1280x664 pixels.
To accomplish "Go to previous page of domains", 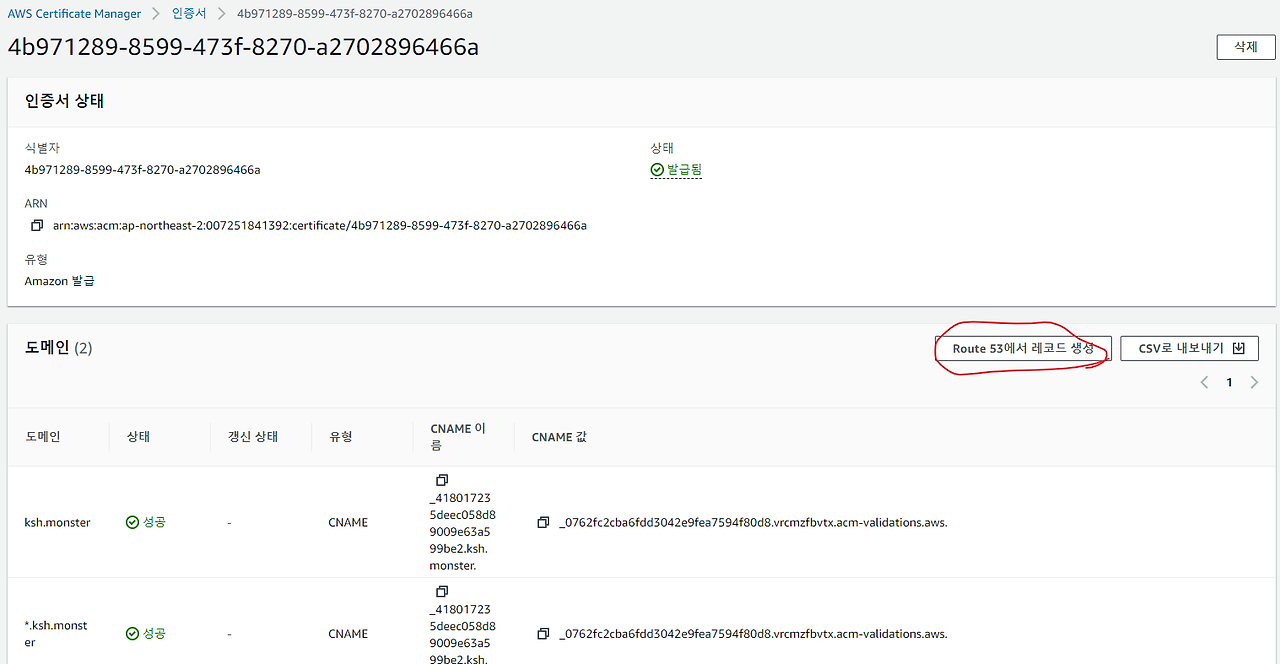I will click(1205, 382).
